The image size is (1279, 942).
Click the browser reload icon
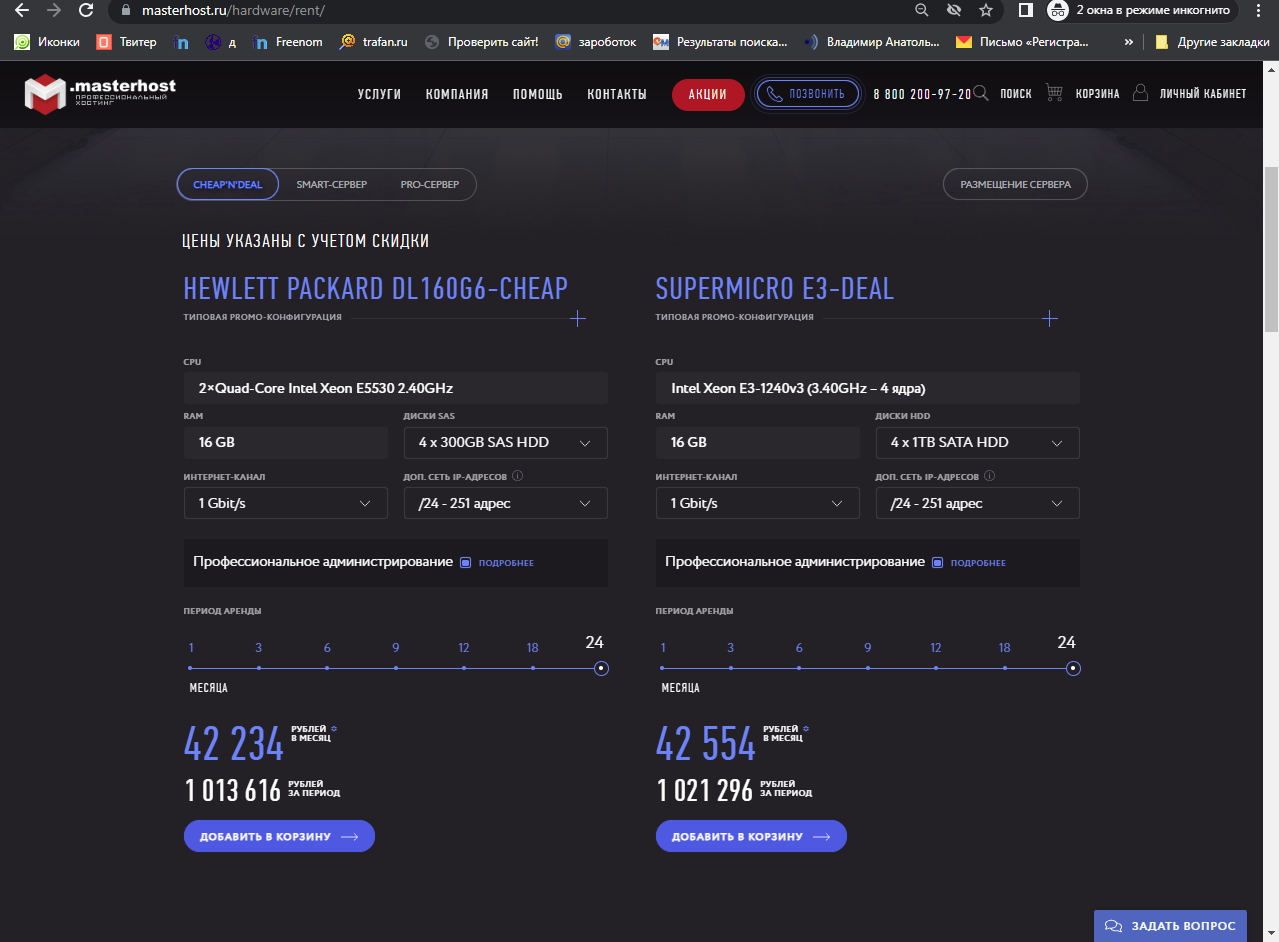(86, 11)
